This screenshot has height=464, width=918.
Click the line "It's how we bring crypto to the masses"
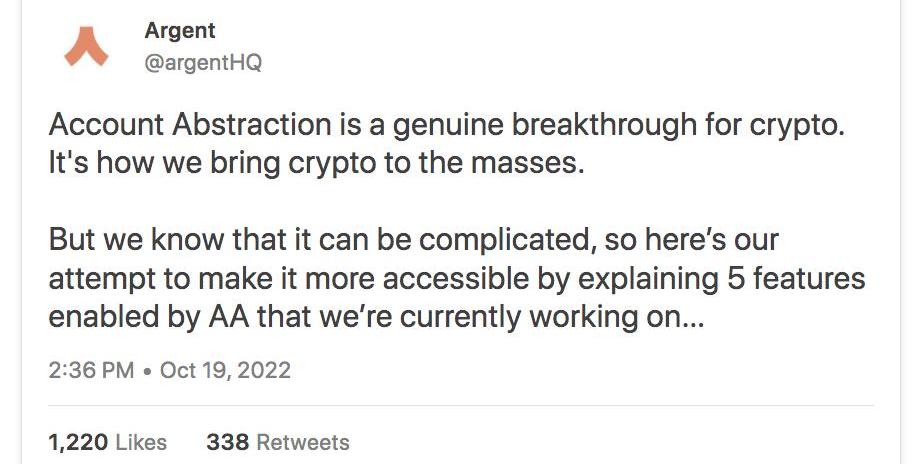tap(314, 162)
